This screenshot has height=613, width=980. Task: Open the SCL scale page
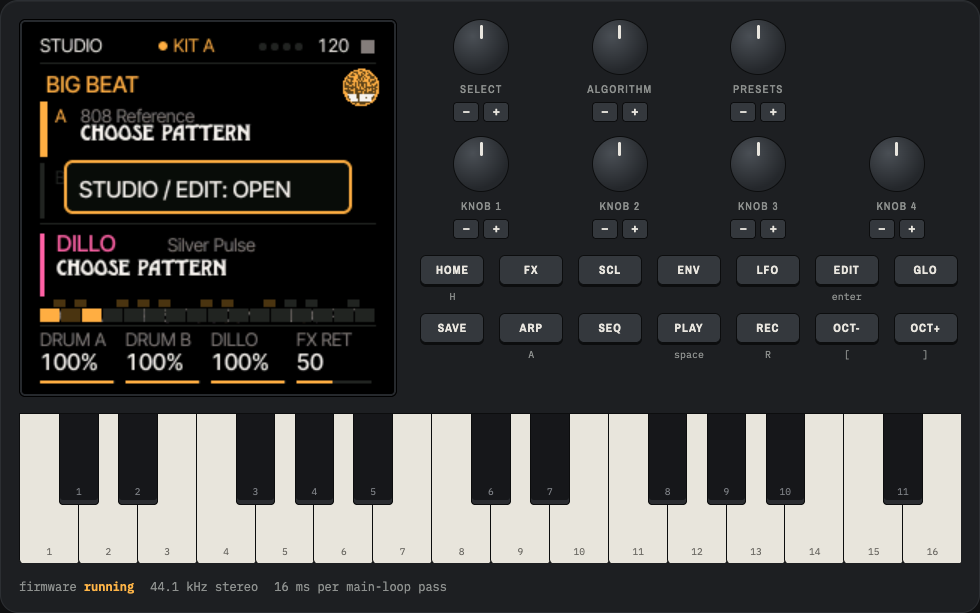pos(609,270)
